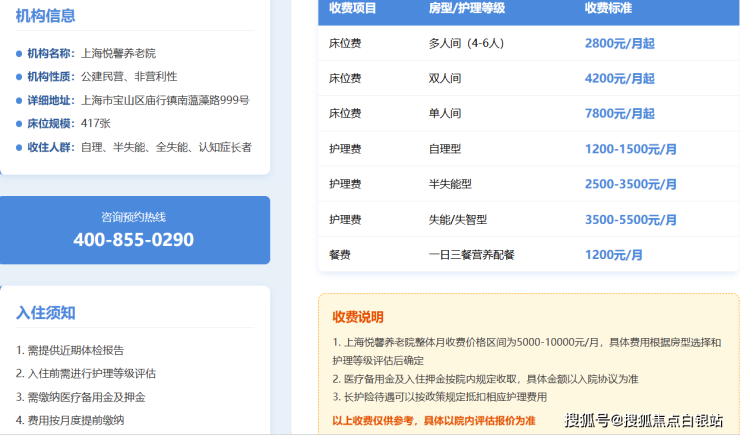This screenshot has height=436, width=740.
Task: Click the 417张 bed count value
Action: click(96, 124)
